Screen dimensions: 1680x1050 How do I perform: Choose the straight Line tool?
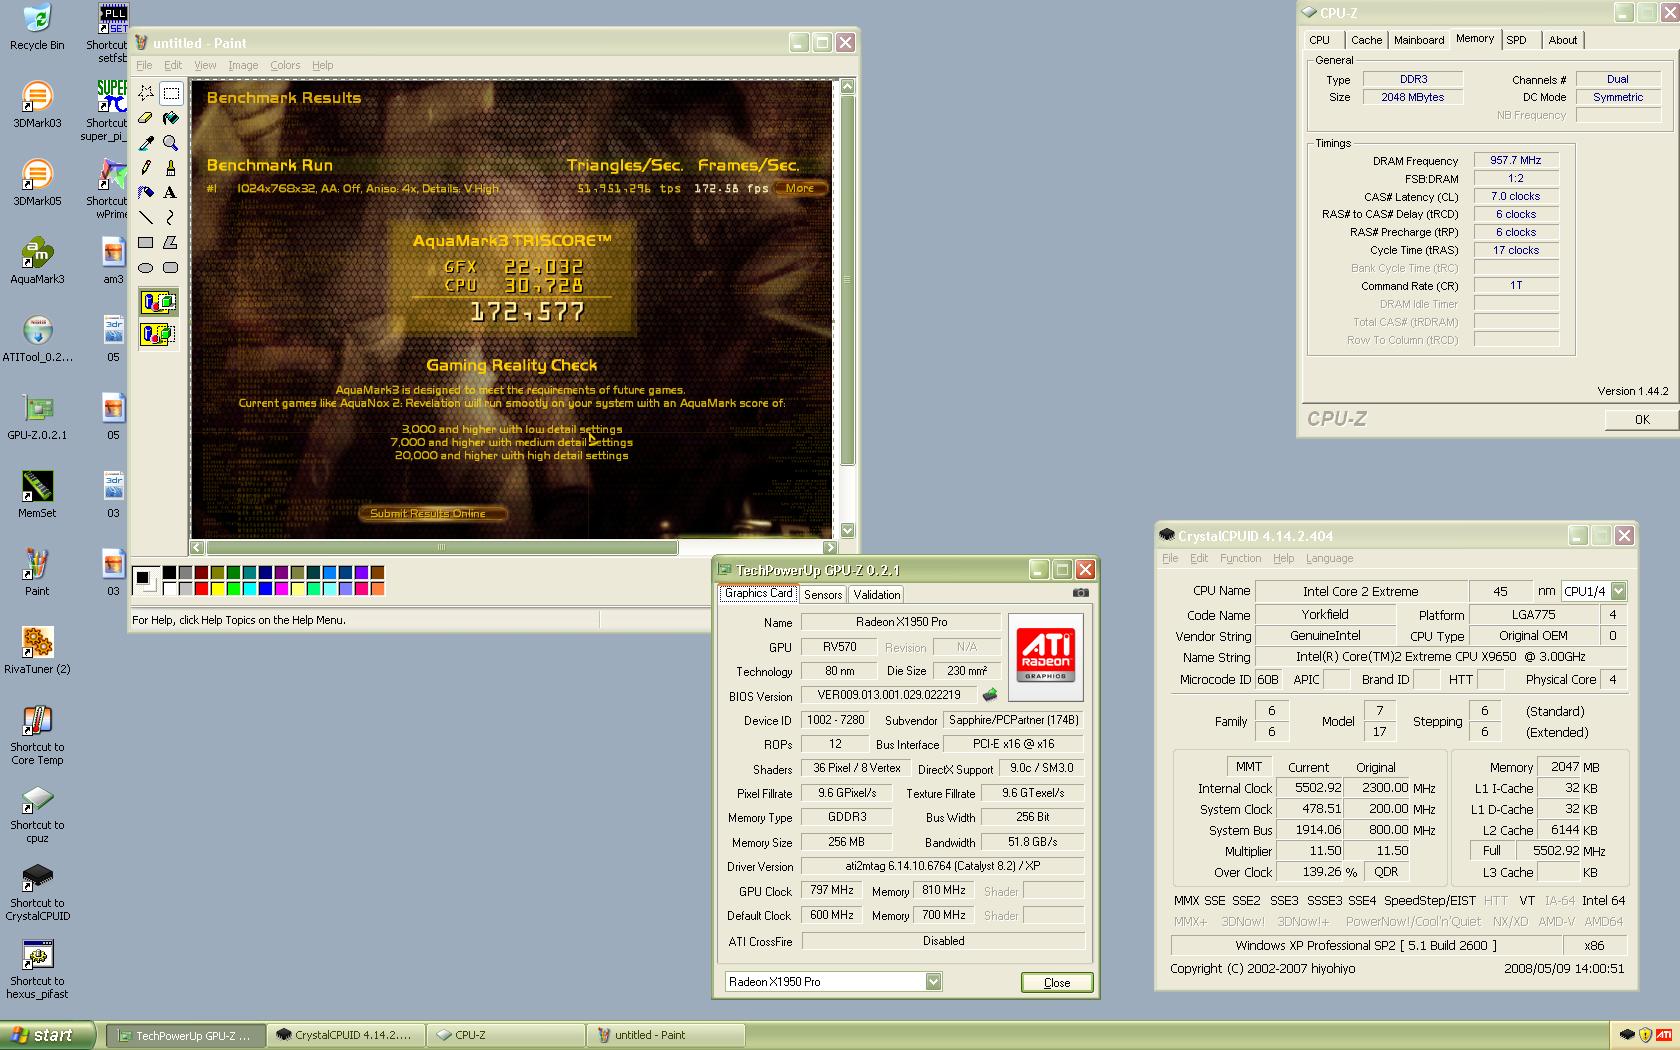pos(146,217)
